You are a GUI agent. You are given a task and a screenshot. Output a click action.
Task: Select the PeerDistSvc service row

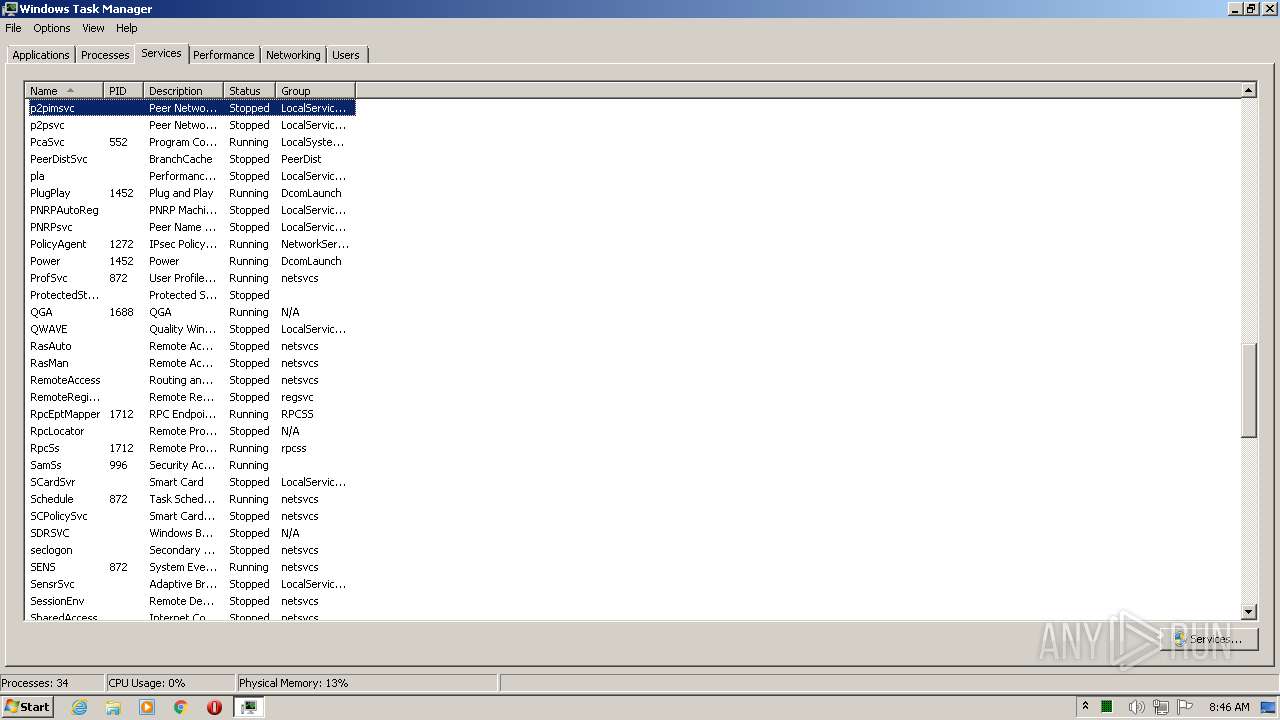pos(190,159)
